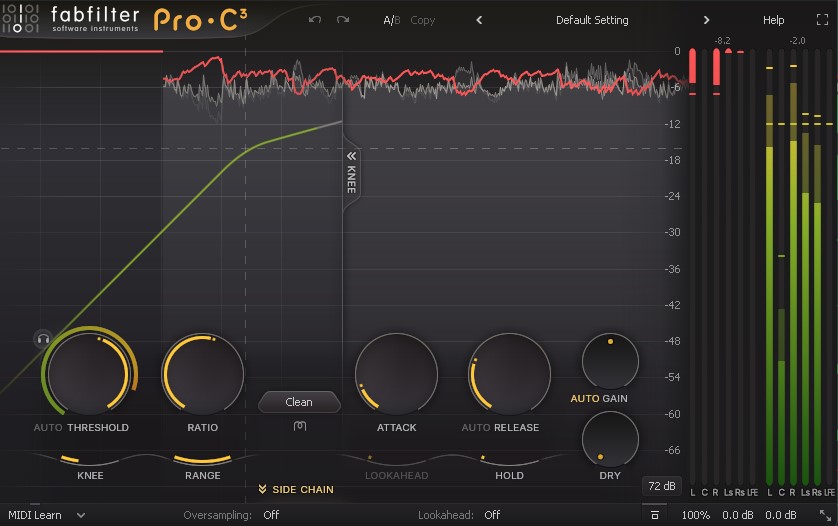Screen dimensions: 838x526
Task: Open the MIDI Learn dropdown arrow
Action: click(x=81, y=515)
